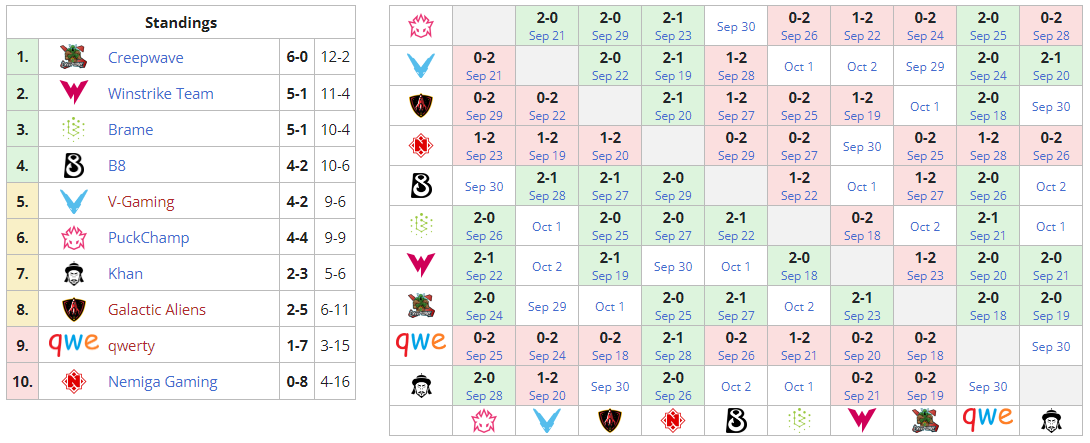Image resolution: width=1090 pixels, height=443 pixels.
Task: Click the Sep 28 result cell in PuckChamp's crosstable row
Action: 1051,26
